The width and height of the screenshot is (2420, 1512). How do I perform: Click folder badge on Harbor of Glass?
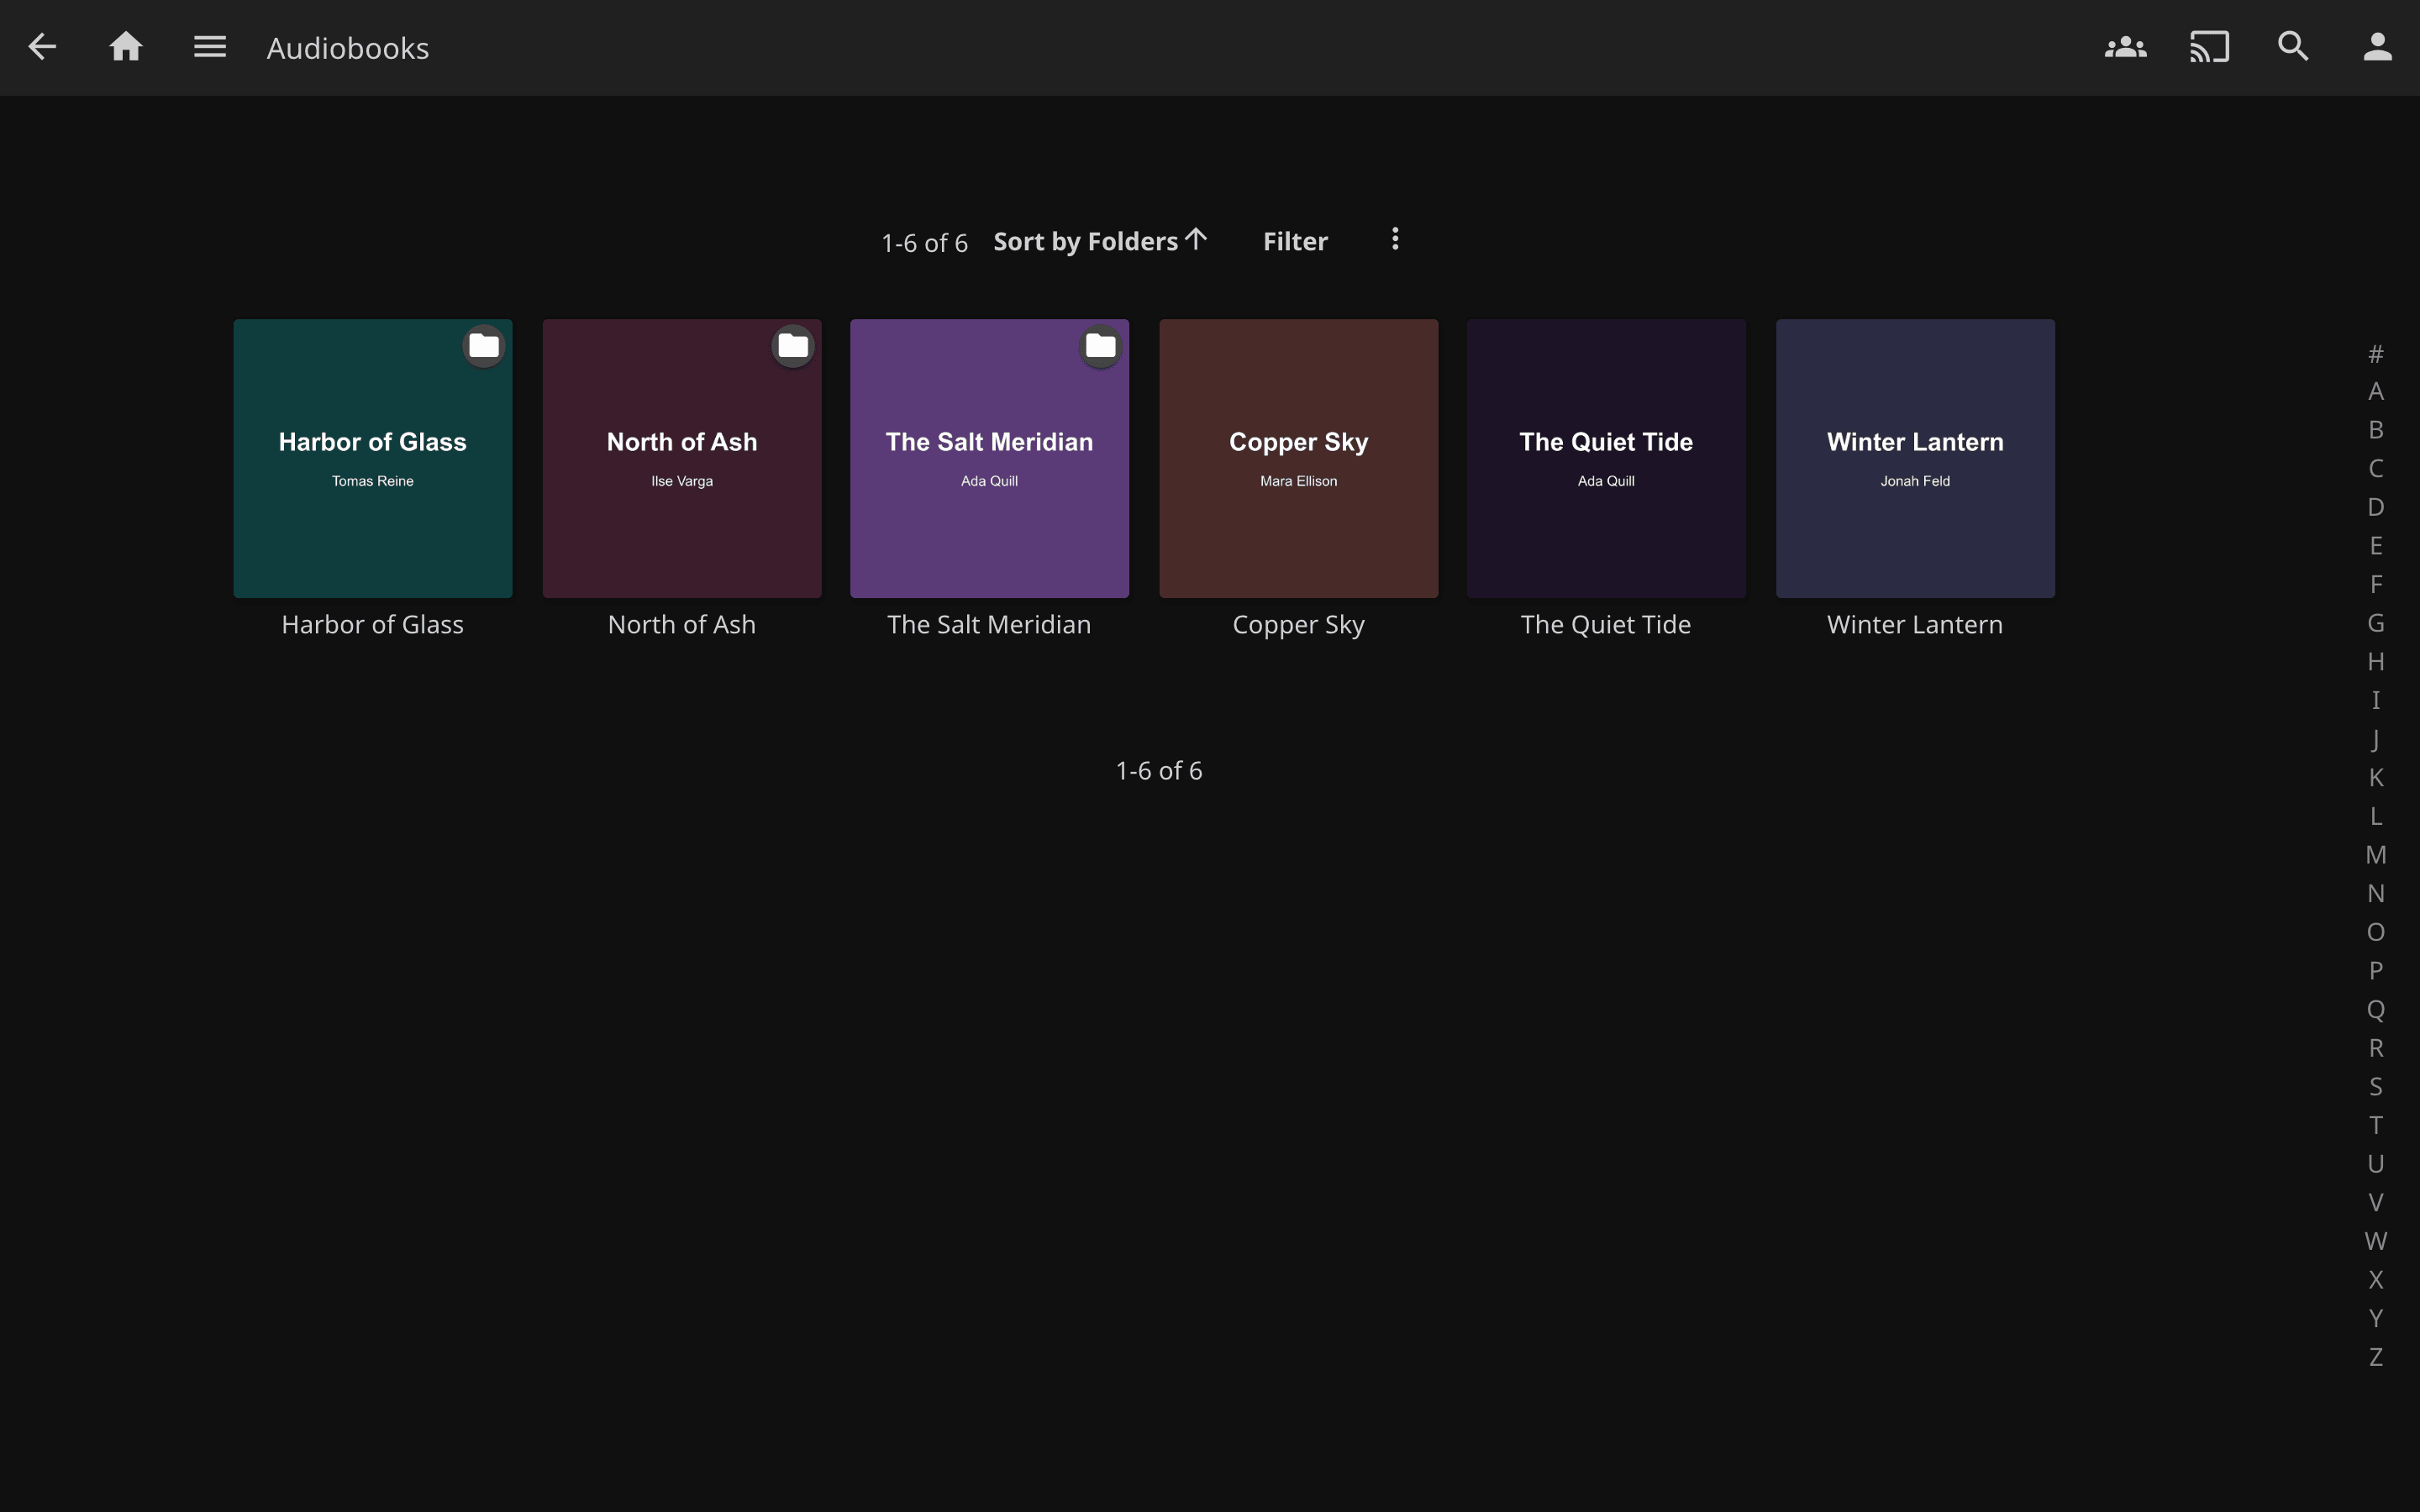tap(484, 346)
